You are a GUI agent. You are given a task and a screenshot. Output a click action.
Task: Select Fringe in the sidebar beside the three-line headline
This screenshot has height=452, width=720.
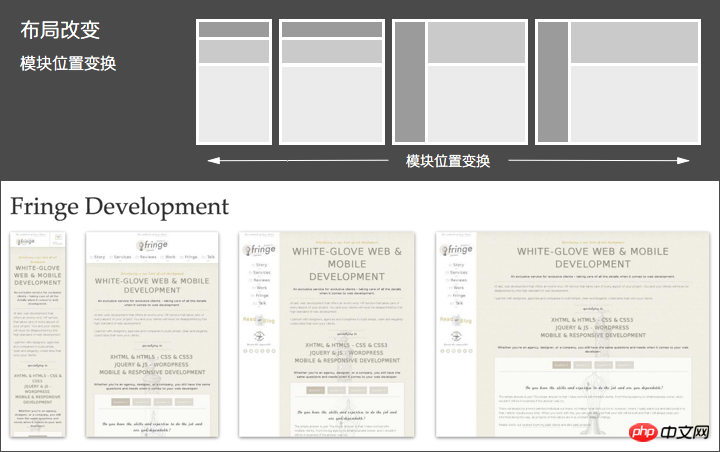(260, 296)
